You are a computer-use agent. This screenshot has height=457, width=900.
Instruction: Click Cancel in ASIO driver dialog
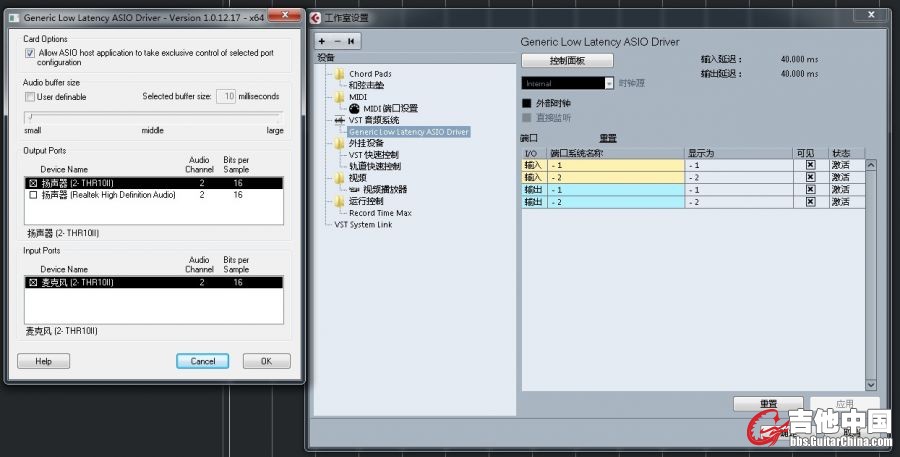[203, 361]
